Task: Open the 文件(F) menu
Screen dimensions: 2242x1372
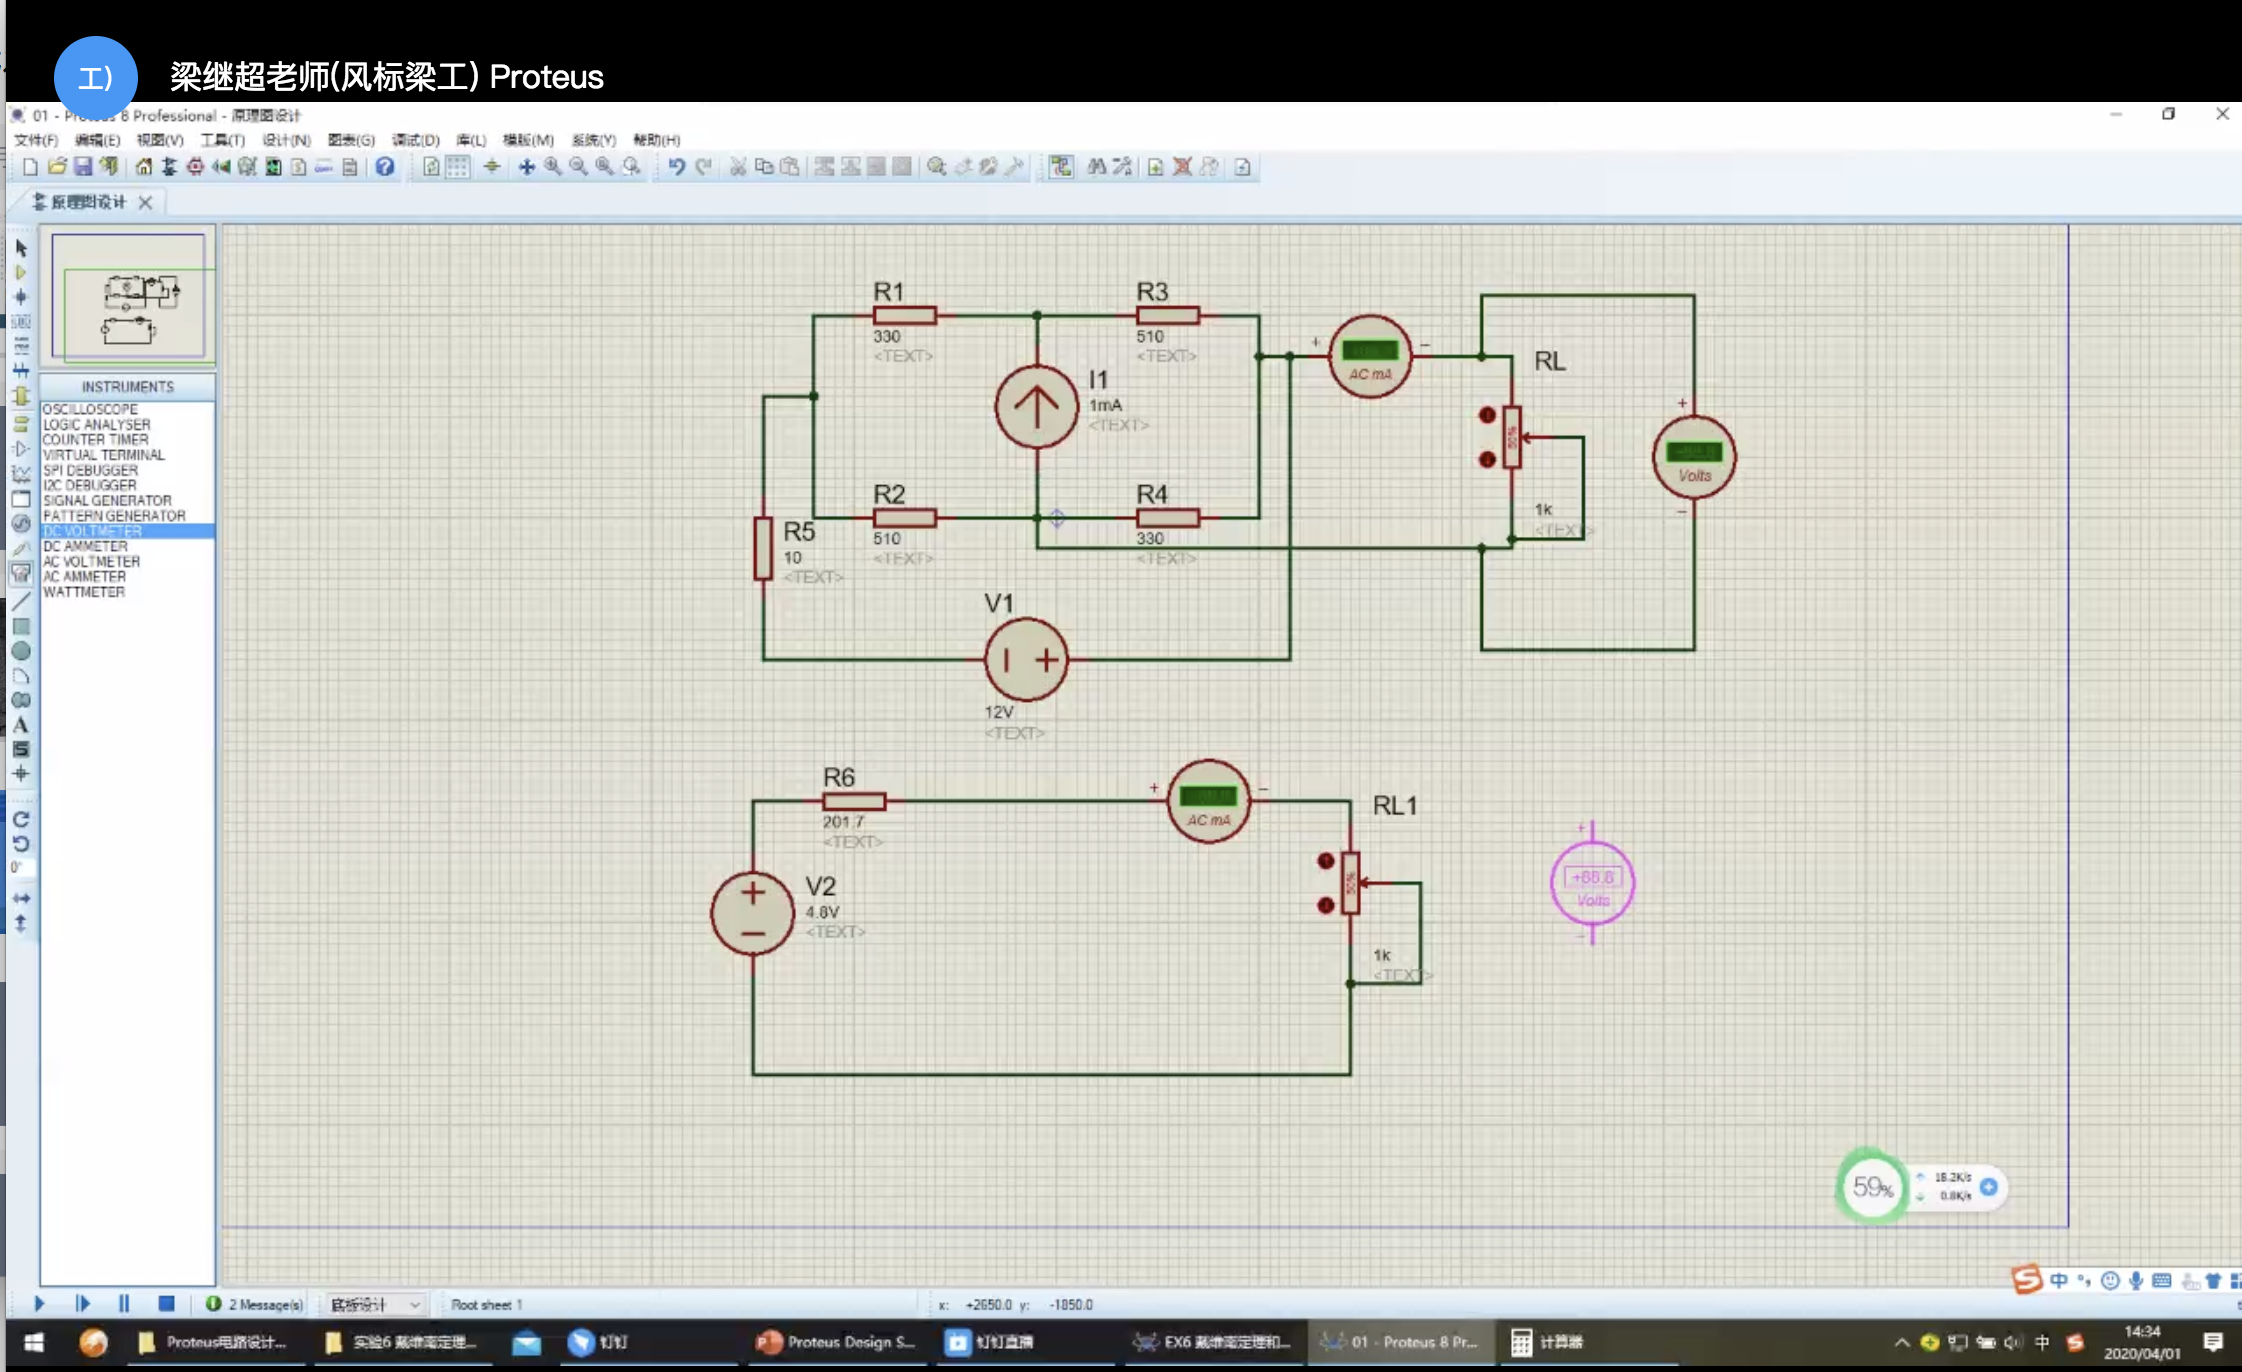Action: (36, 140)
